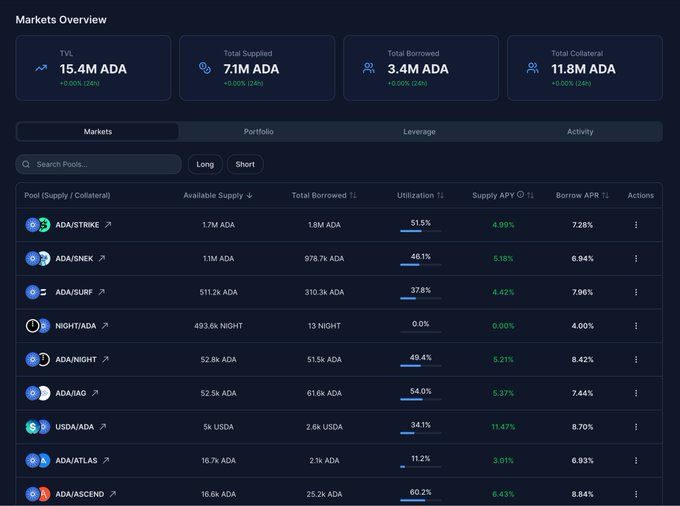Focus the Search Pools input field

[x=98, y=164]
